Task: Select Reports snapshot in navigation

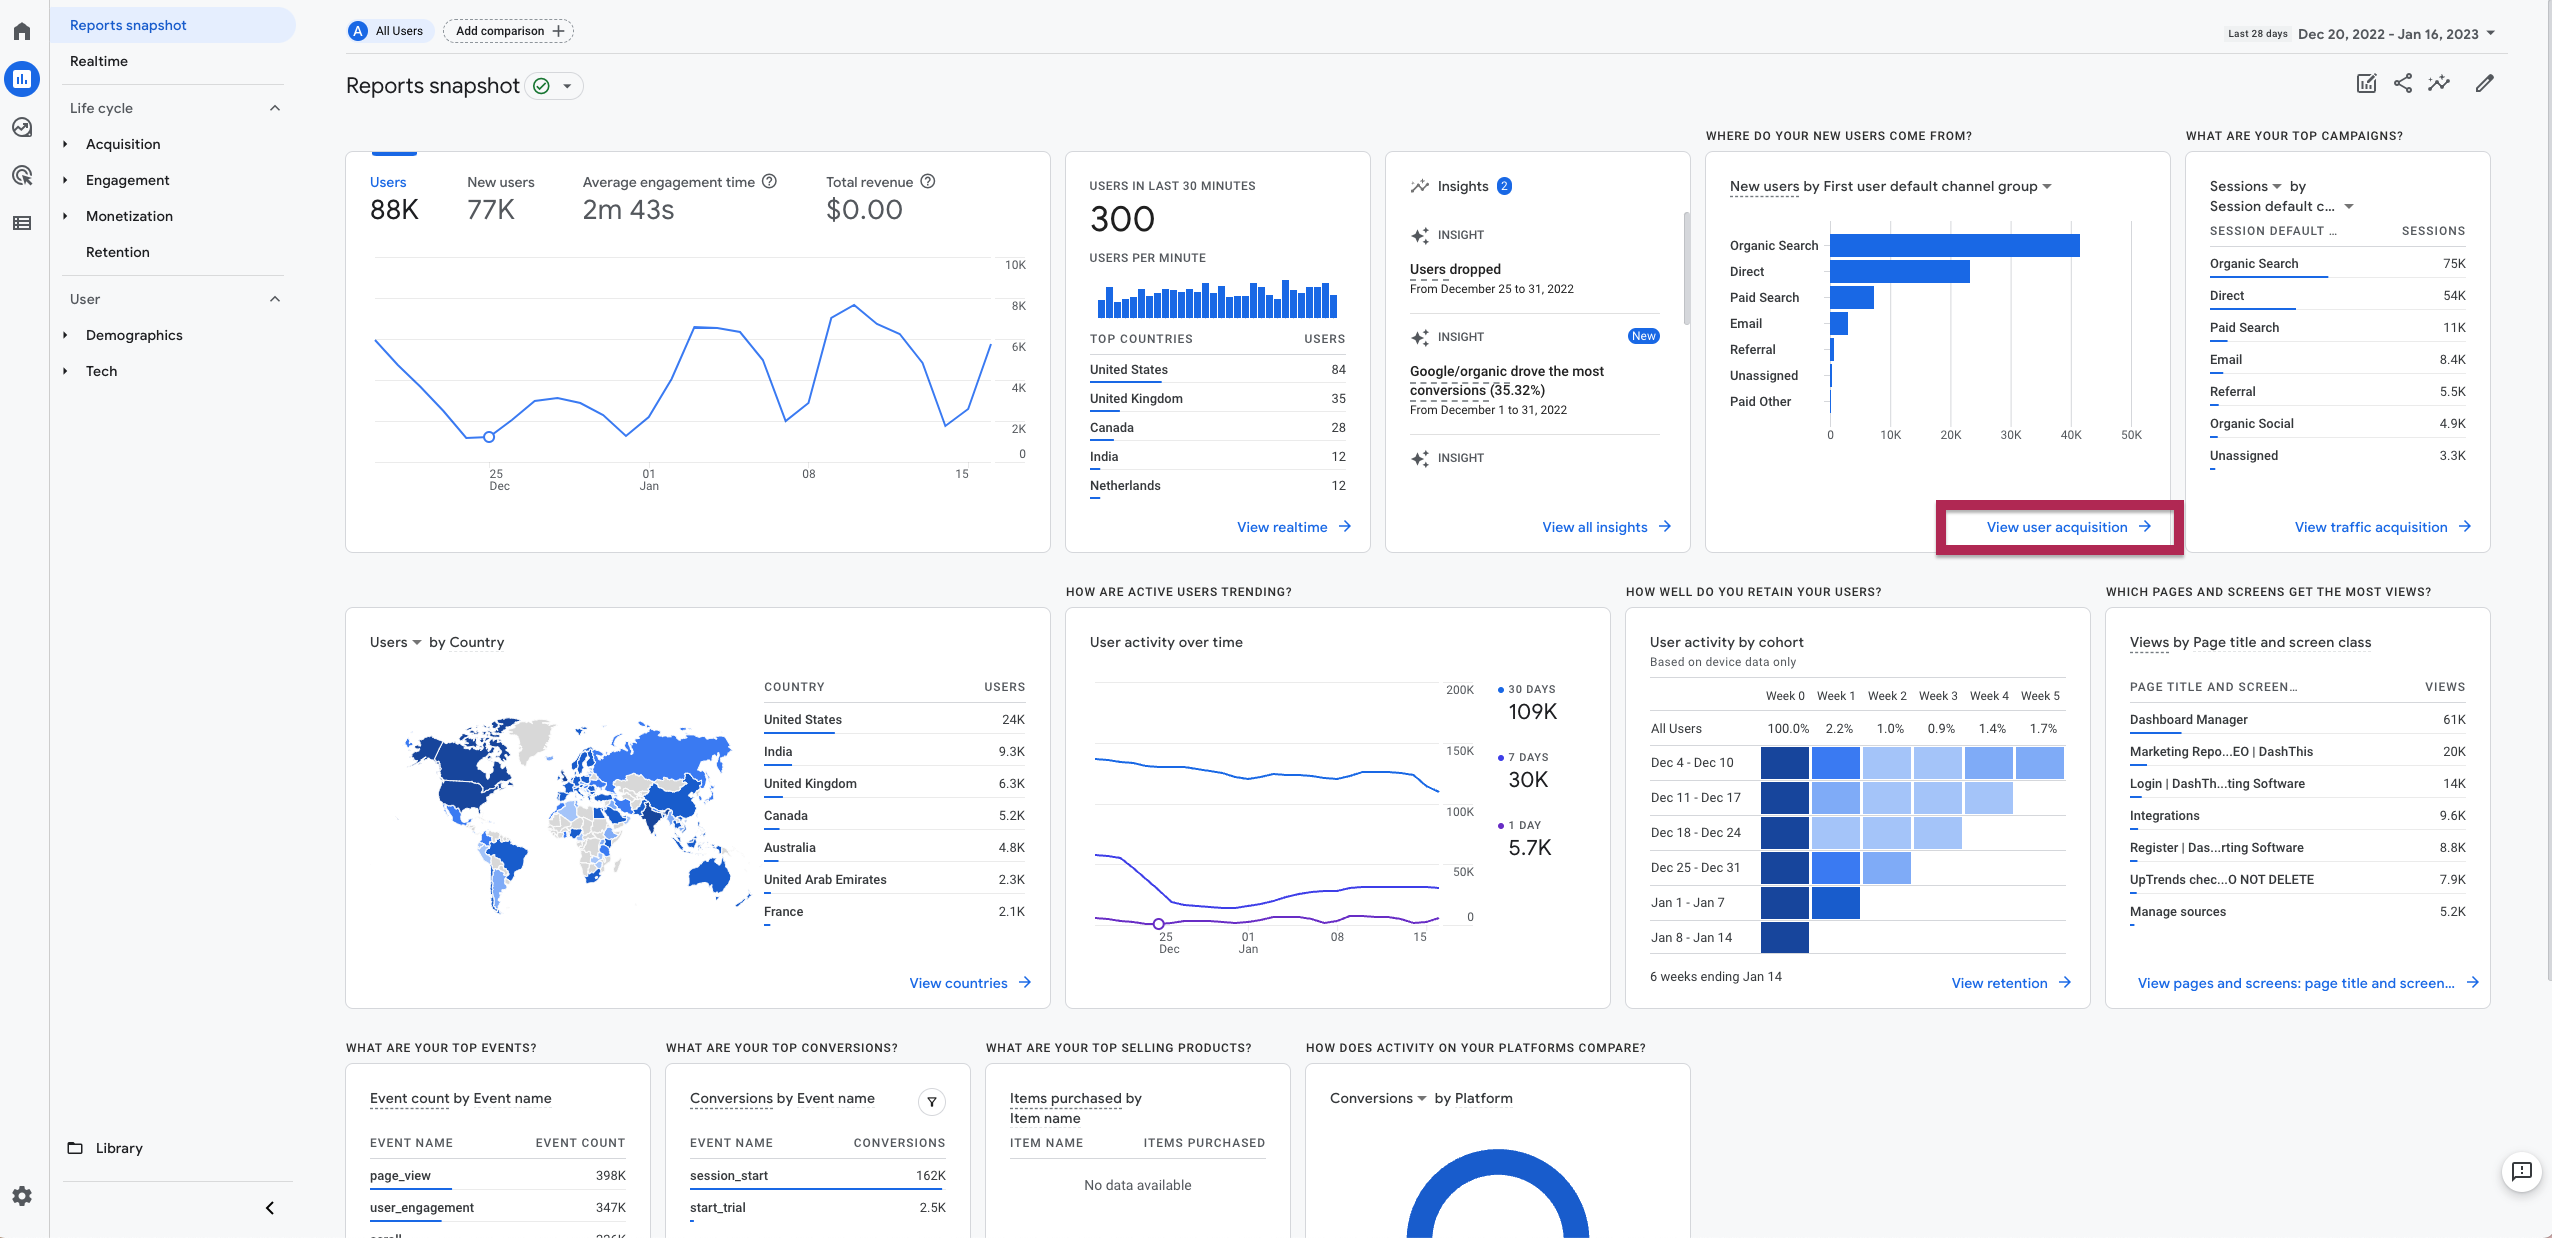Action: tap(173, 25)
